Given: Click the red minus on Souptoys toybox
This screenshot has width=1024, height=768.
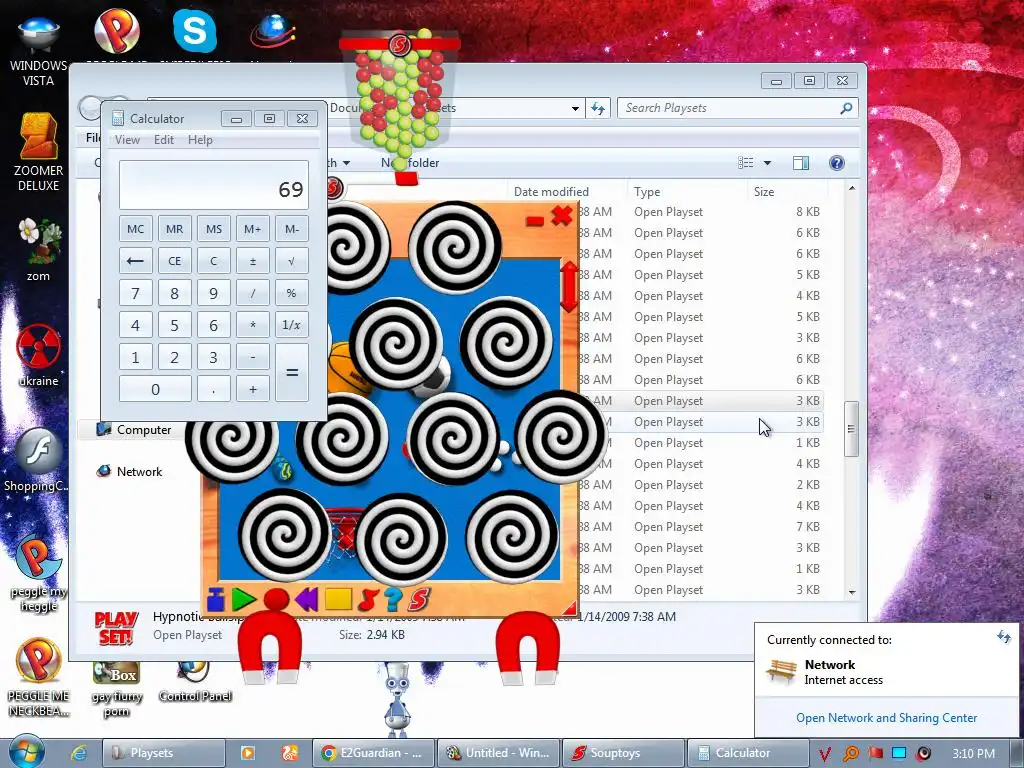Looking at the screenshot, I should [x=535, y=221].
